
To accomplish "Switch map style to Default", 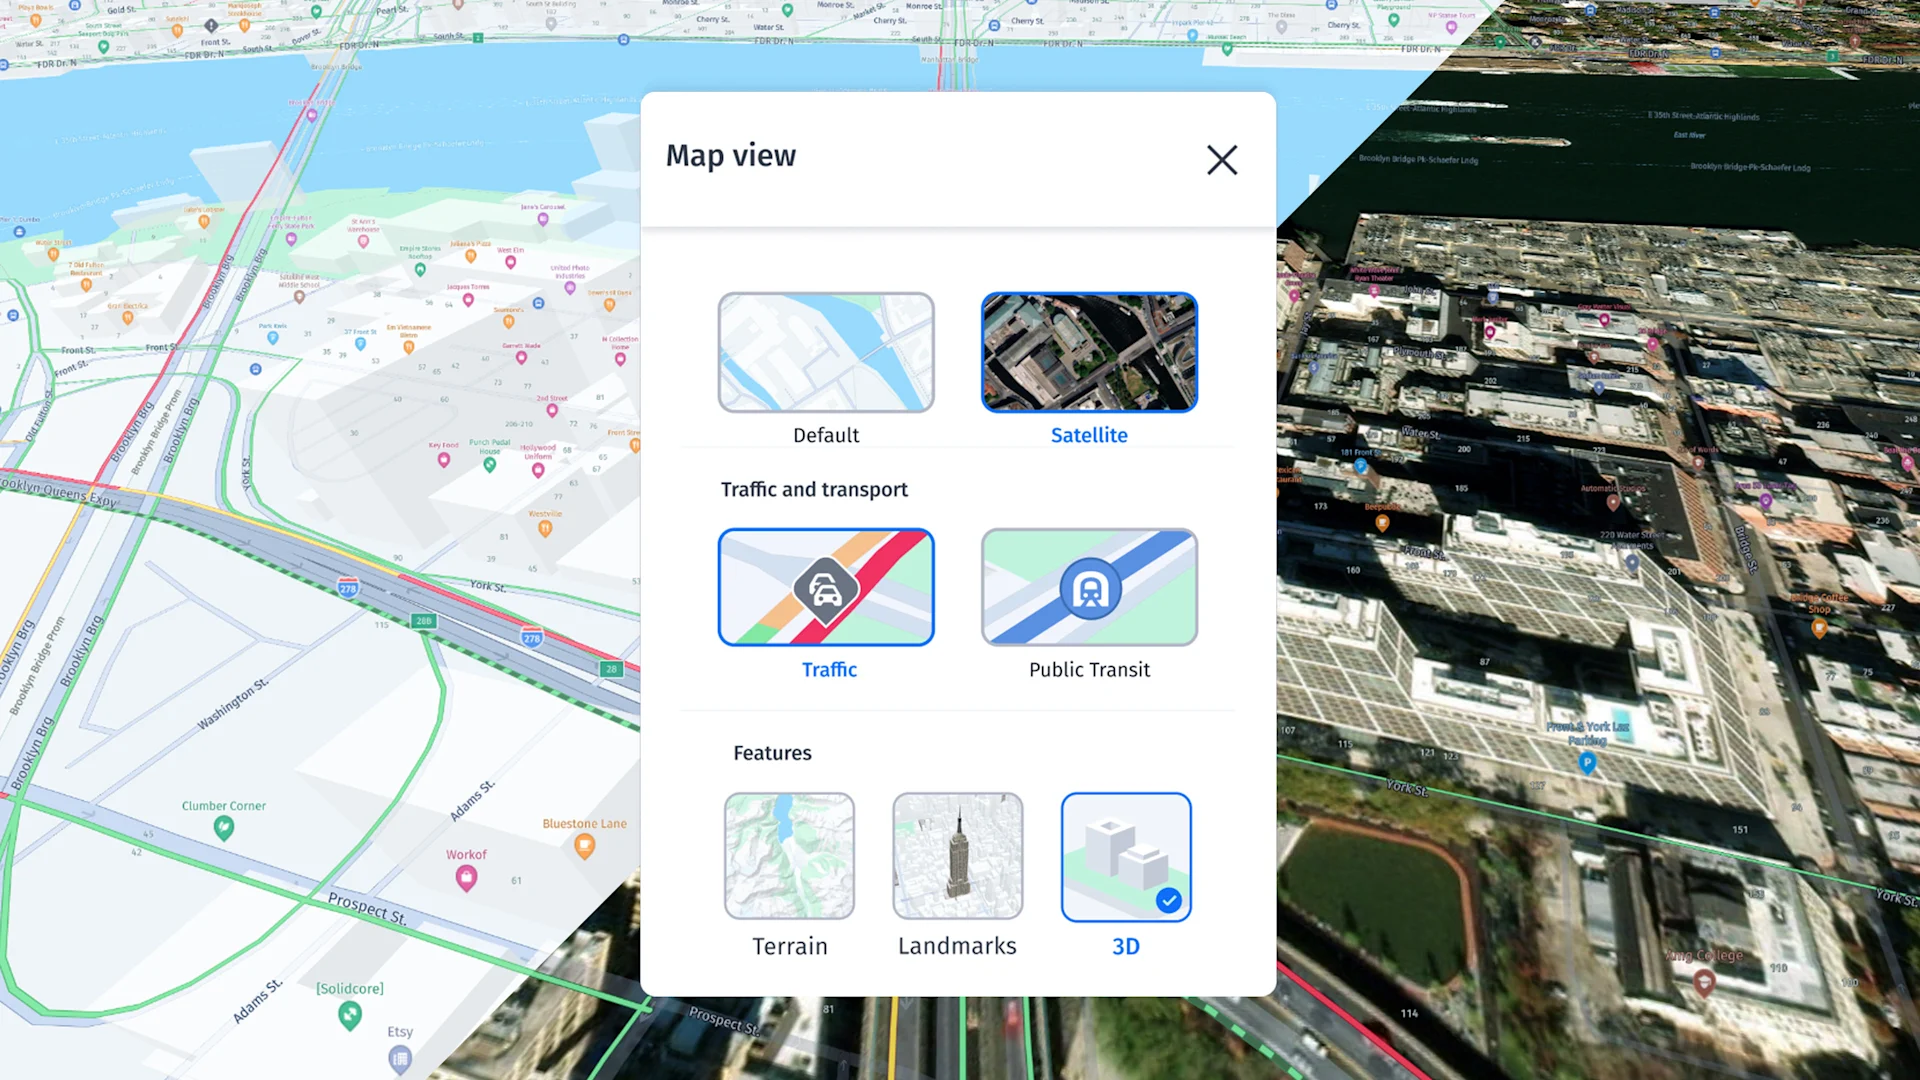I will click(826, 352).
